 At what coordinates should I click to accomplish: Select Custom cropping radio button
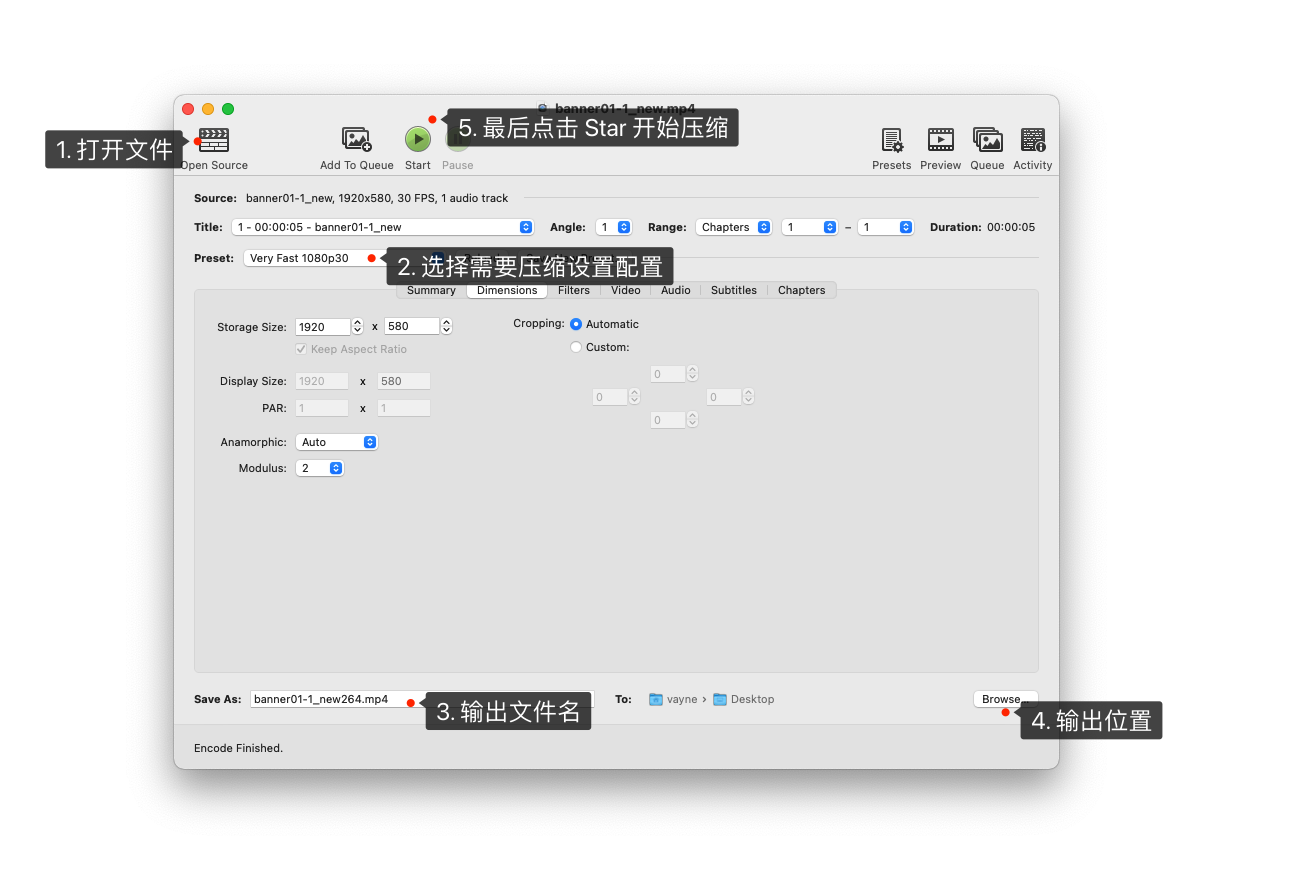[x=576, y=347]
